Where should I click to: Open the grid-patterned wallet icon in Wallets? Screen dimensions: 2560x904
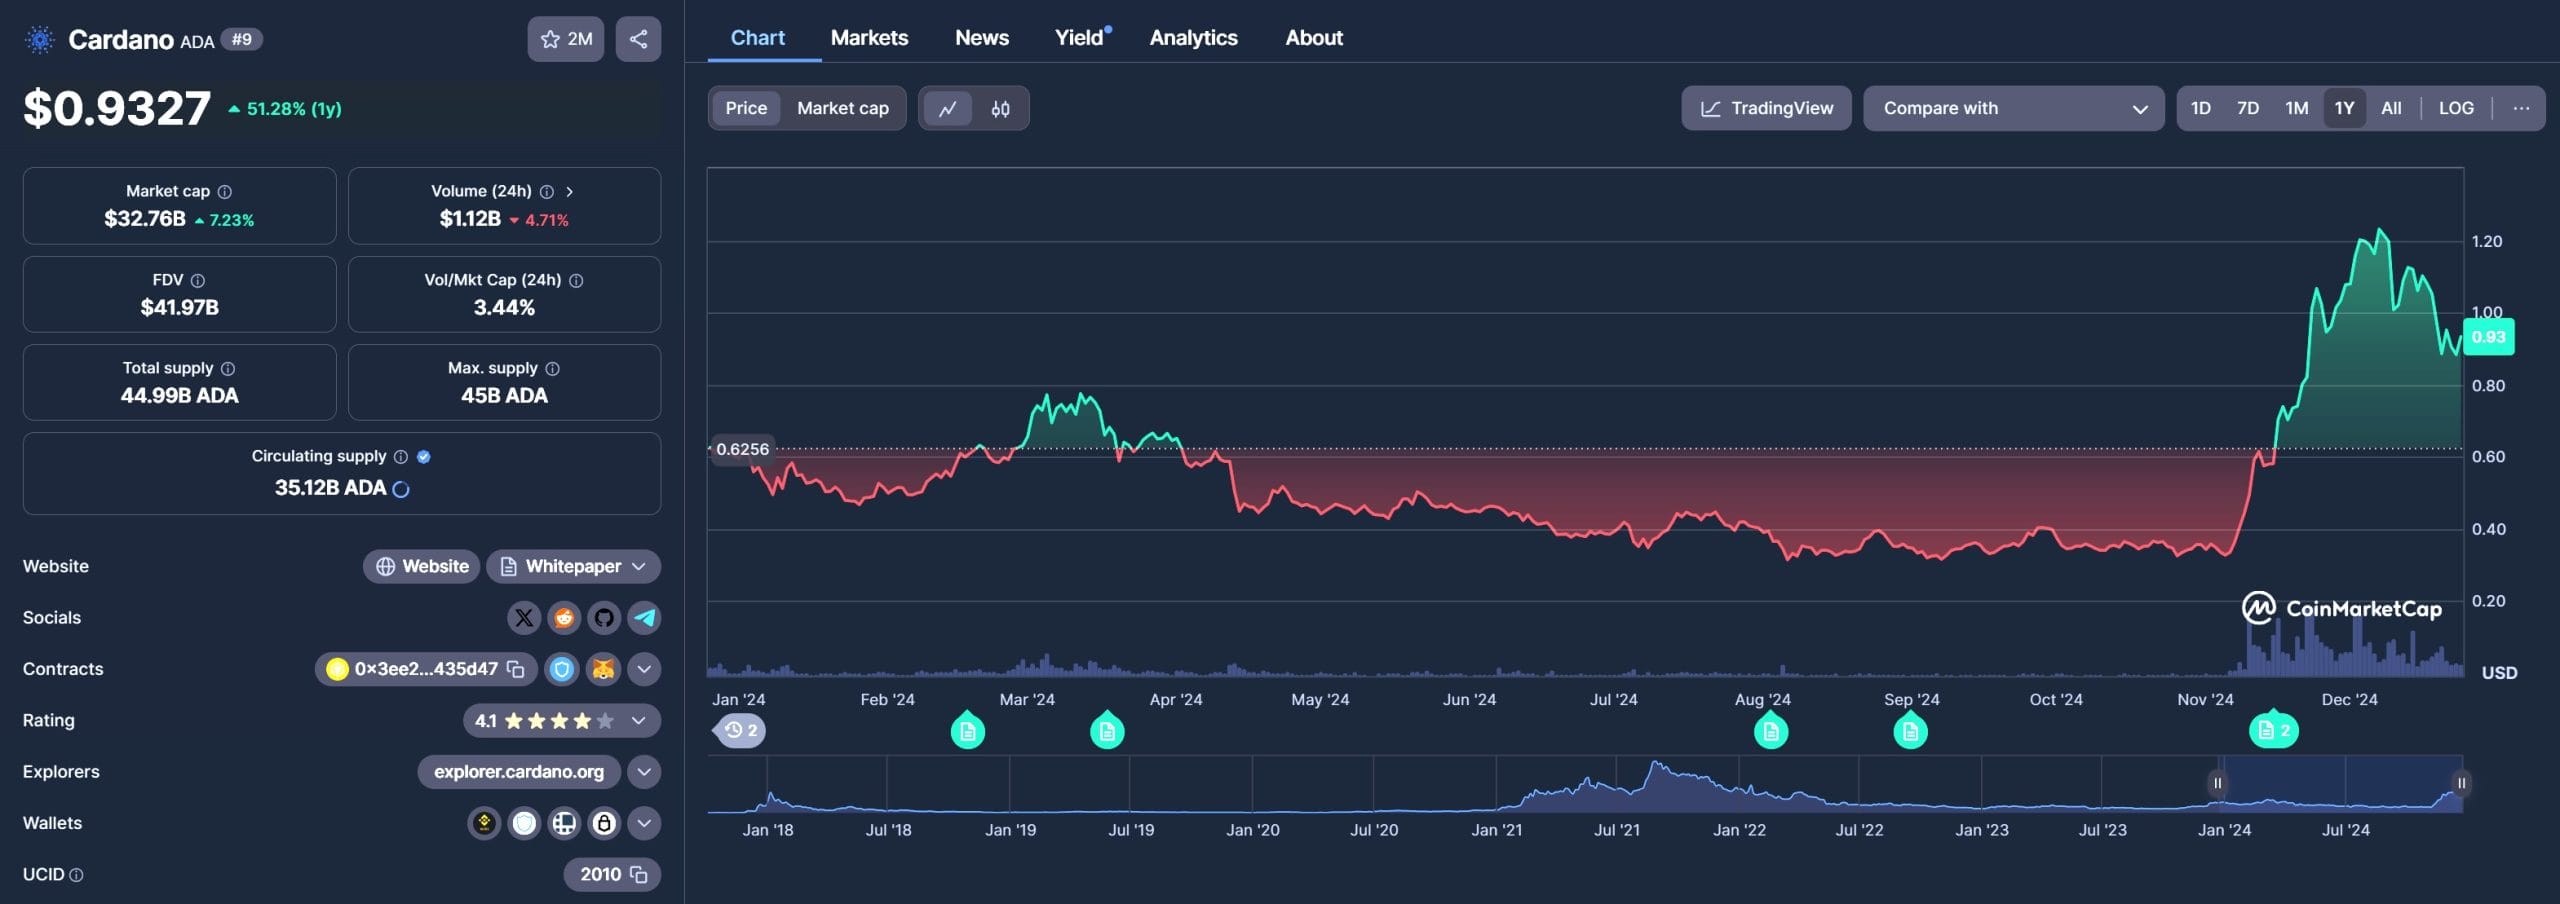(x=564, y=824)
